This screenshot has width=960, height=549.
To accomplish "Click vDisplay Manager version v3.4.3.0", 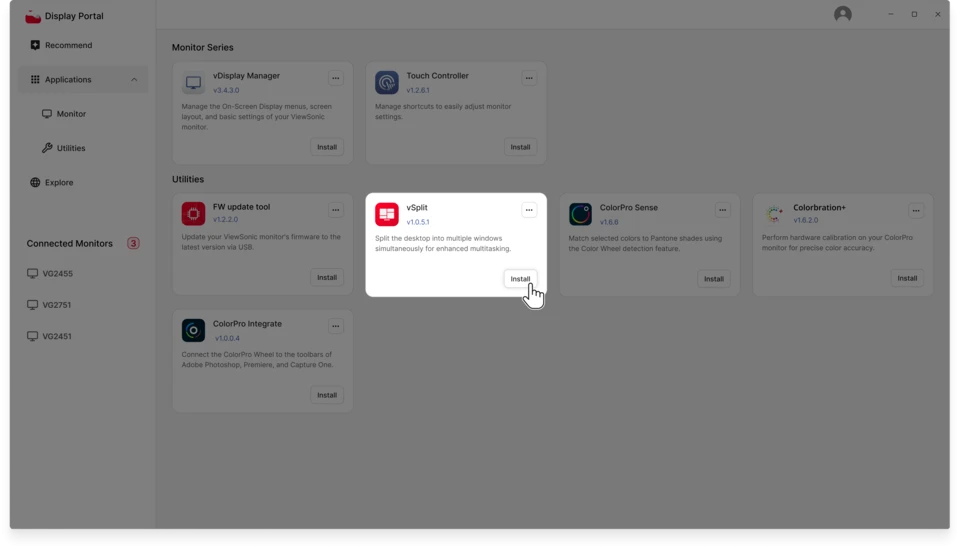I will (x=226, y=90).
